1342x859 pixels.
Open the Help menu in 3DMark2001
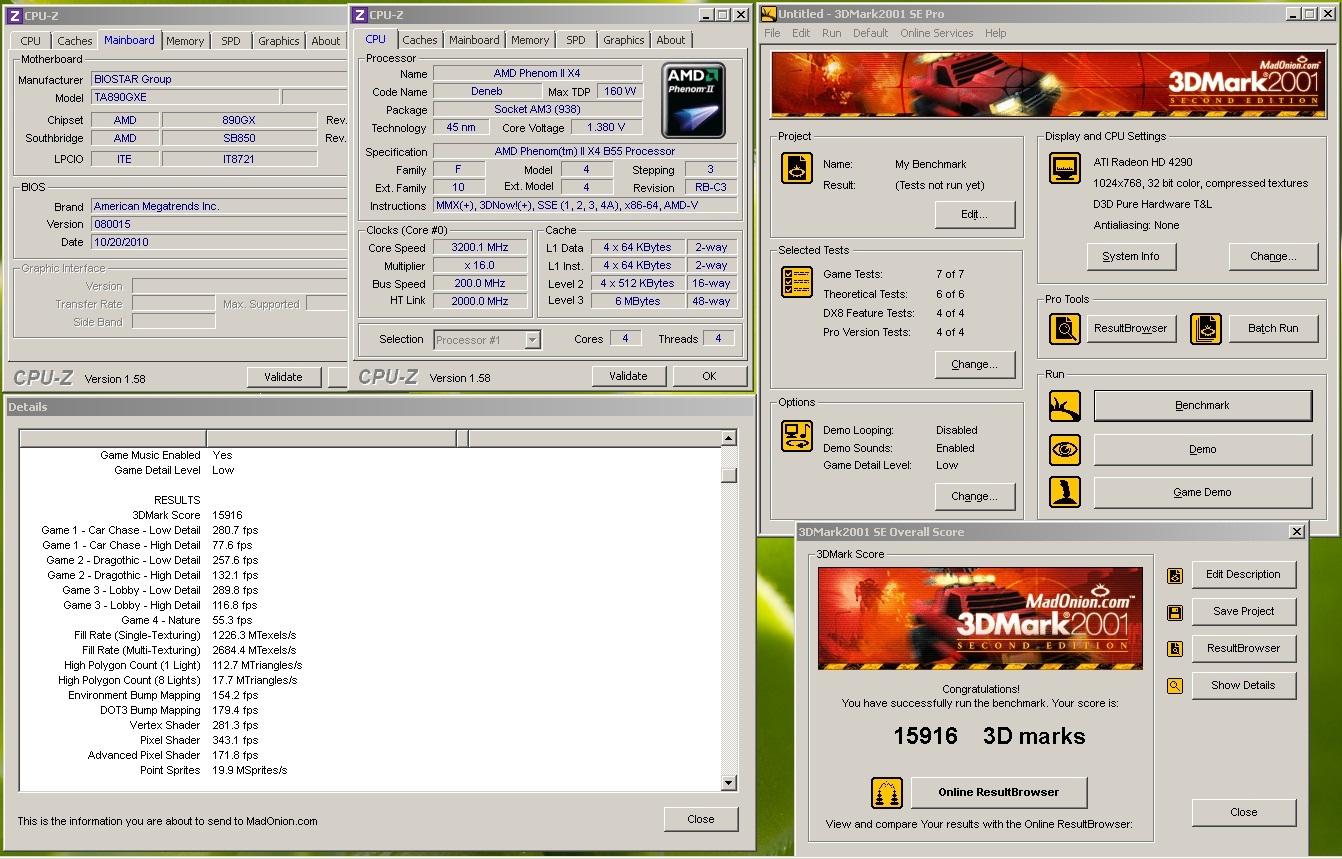coord(995,33)
